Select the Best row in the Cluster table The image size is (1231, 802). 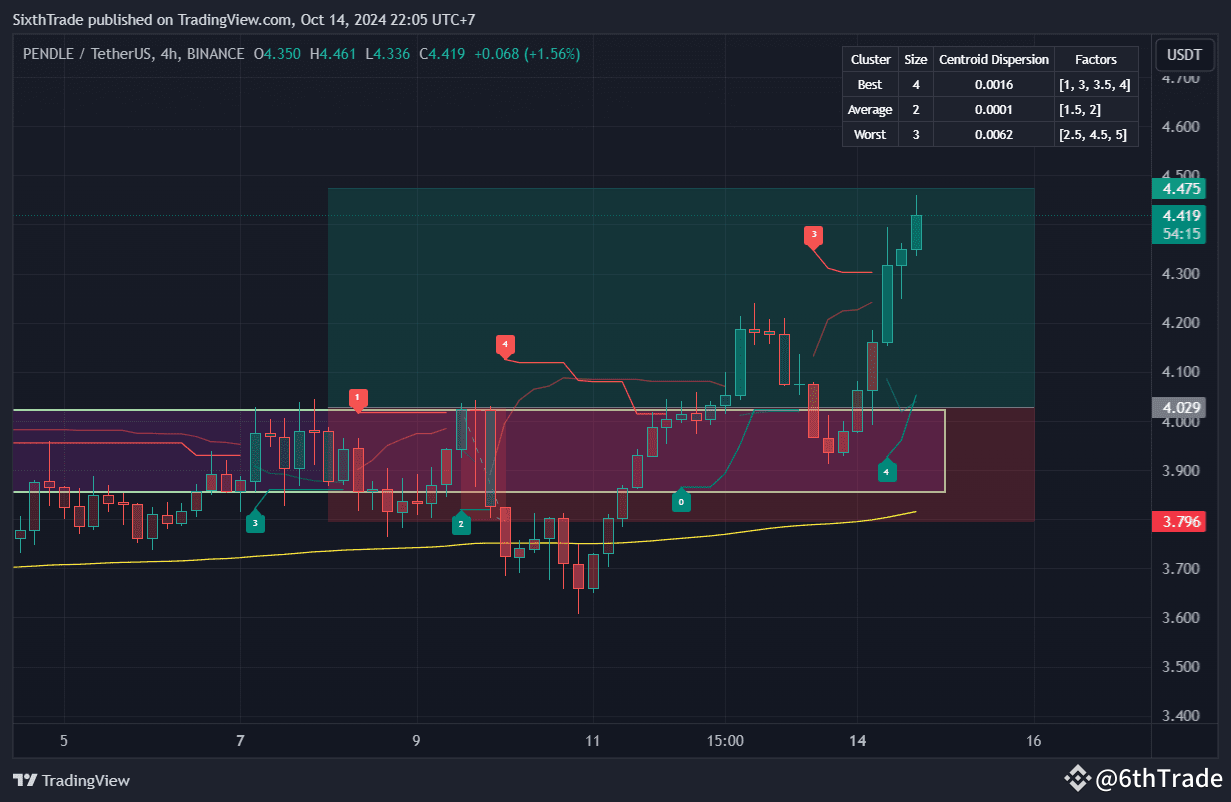click(x=869, y=84)
